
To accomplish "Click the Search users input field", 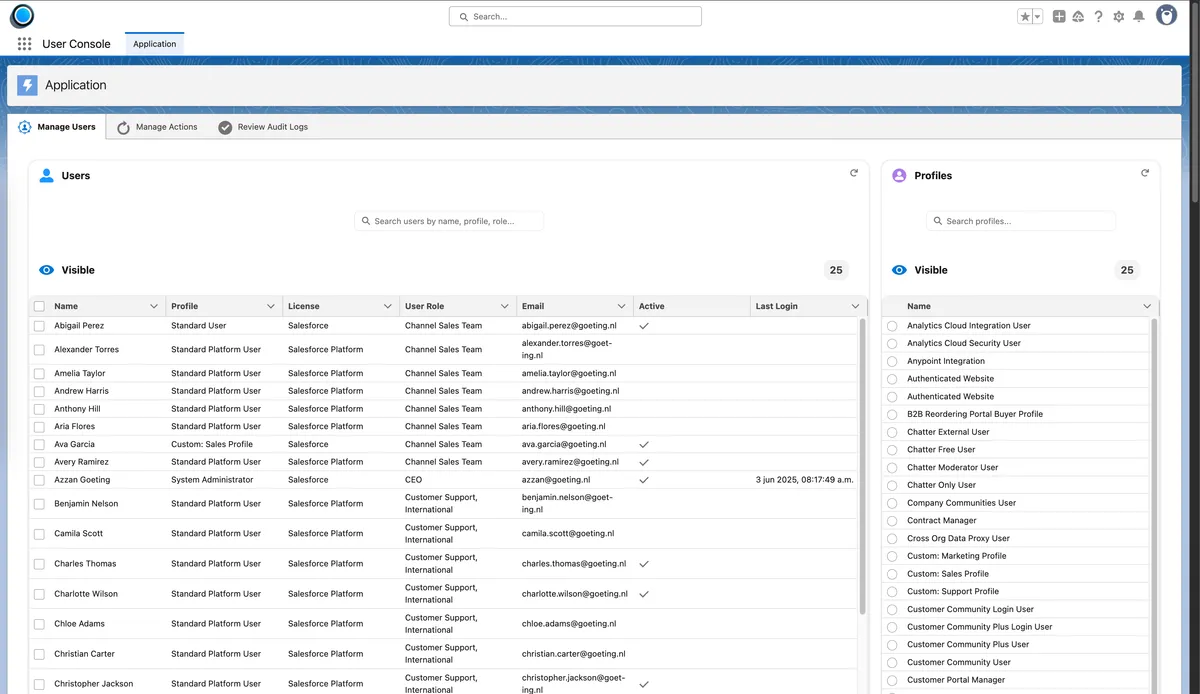I will click(x=449, y=221).
